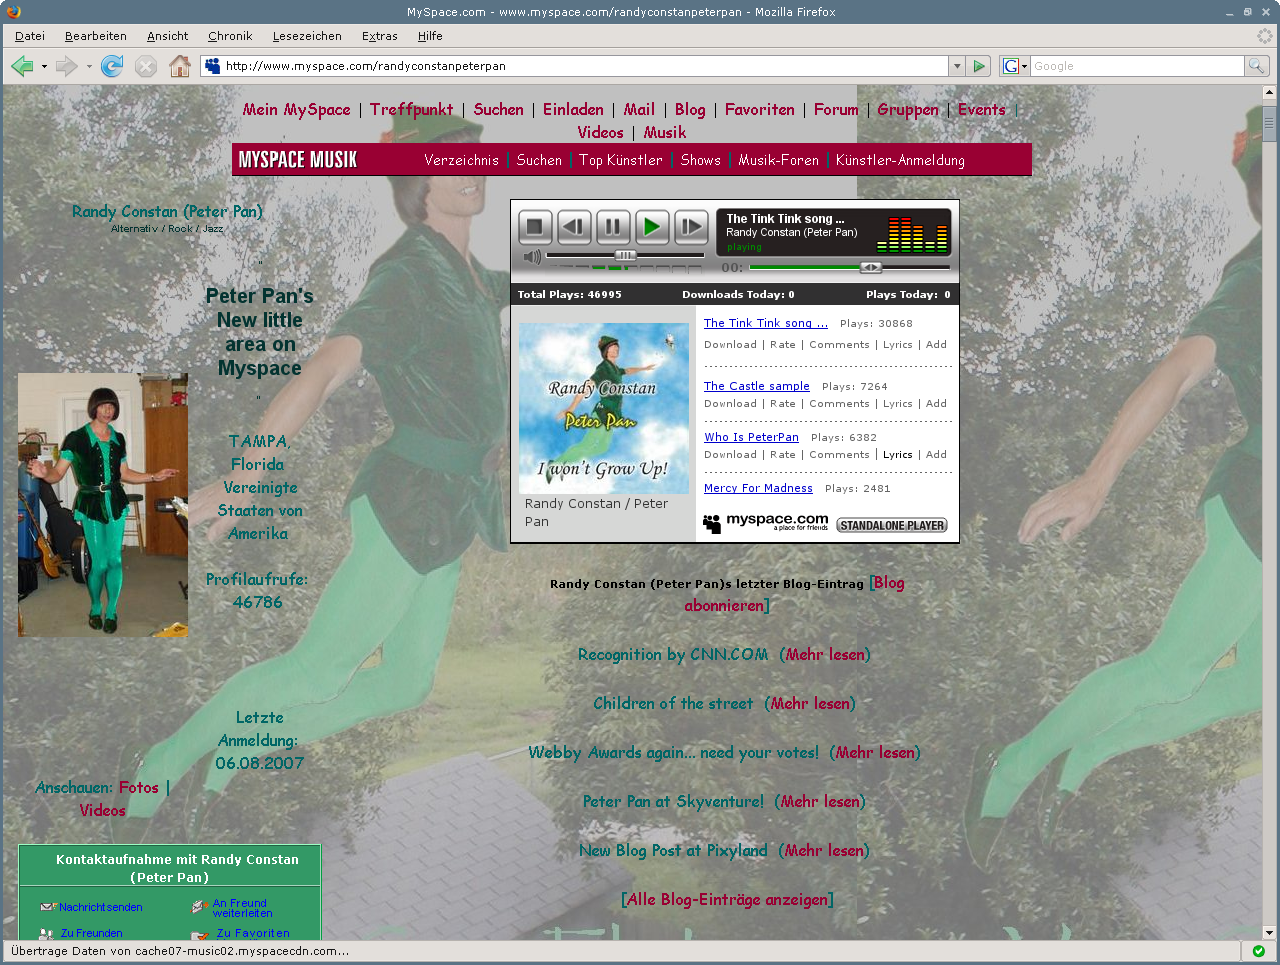
Task: Click Zu Favoriten folder icon
Action: pyautogui.click(x=200, y=934)
